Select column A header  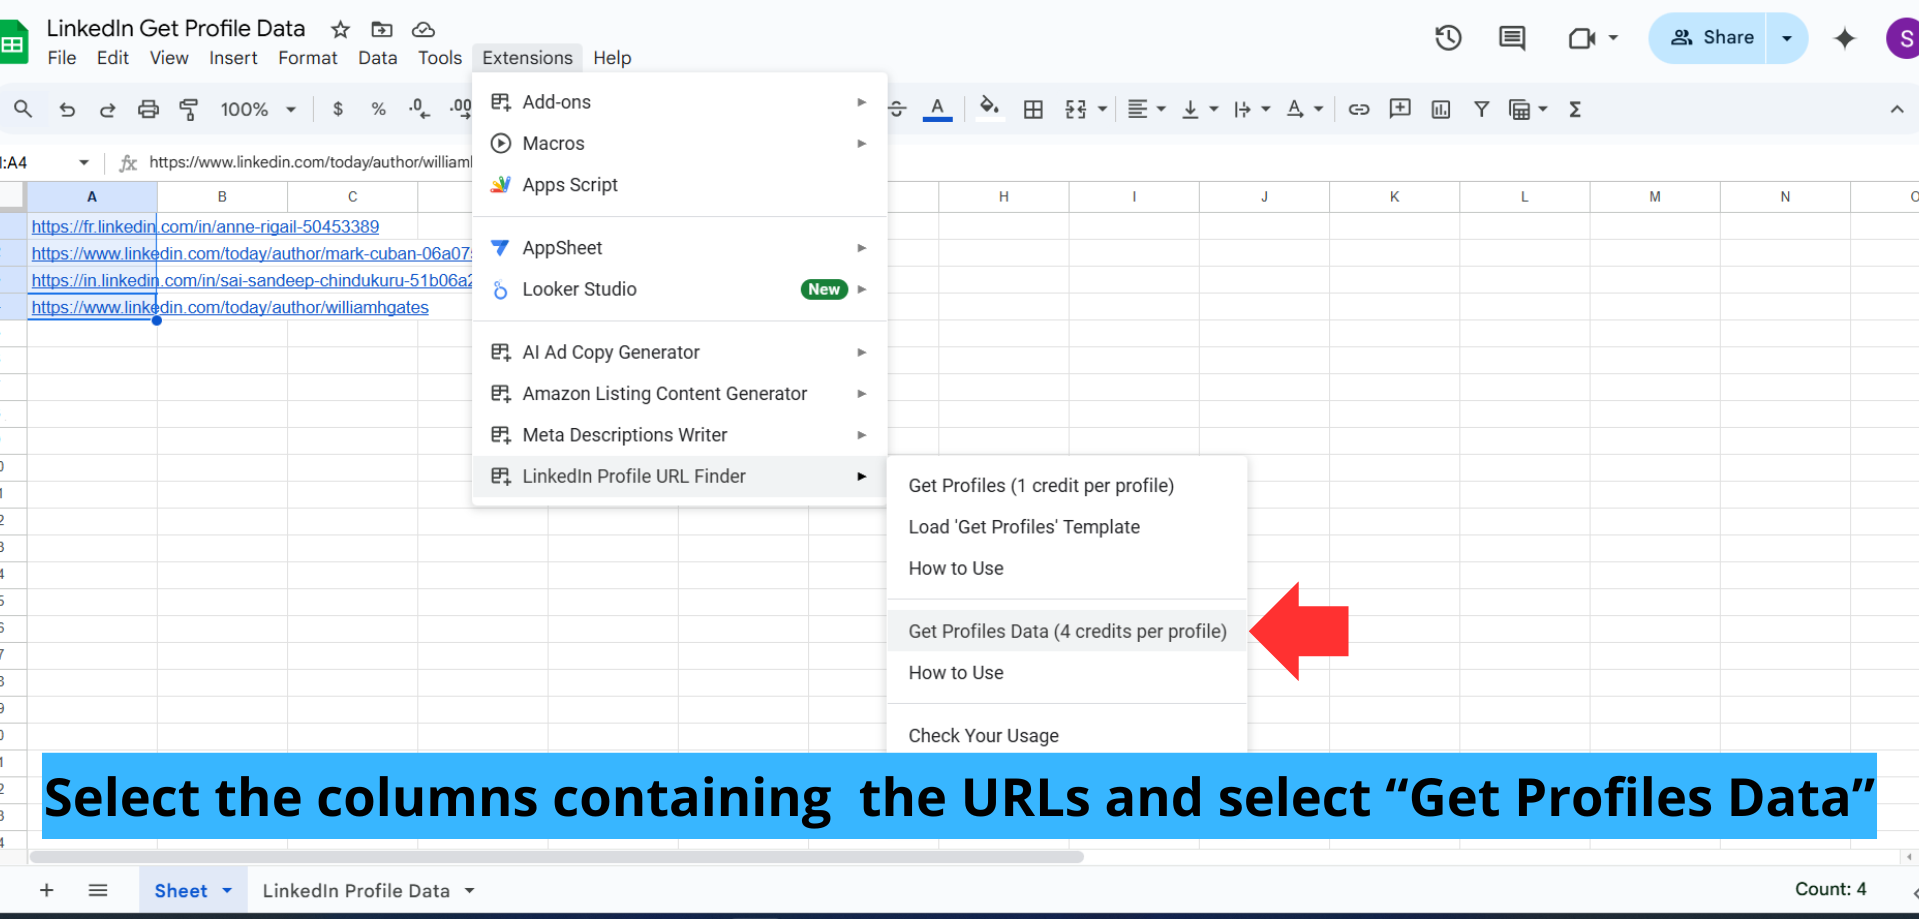92,197
